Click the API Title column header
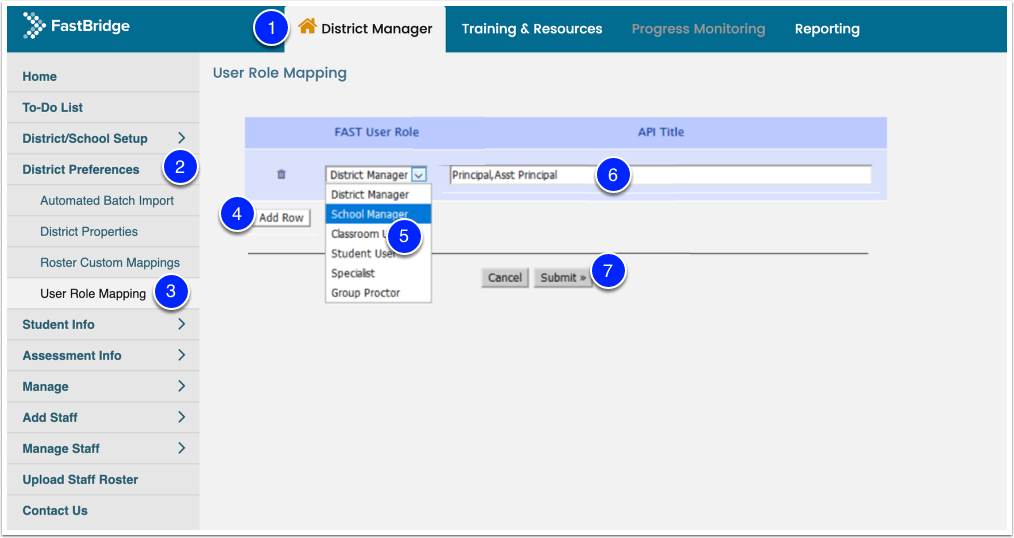 point(661,132)
